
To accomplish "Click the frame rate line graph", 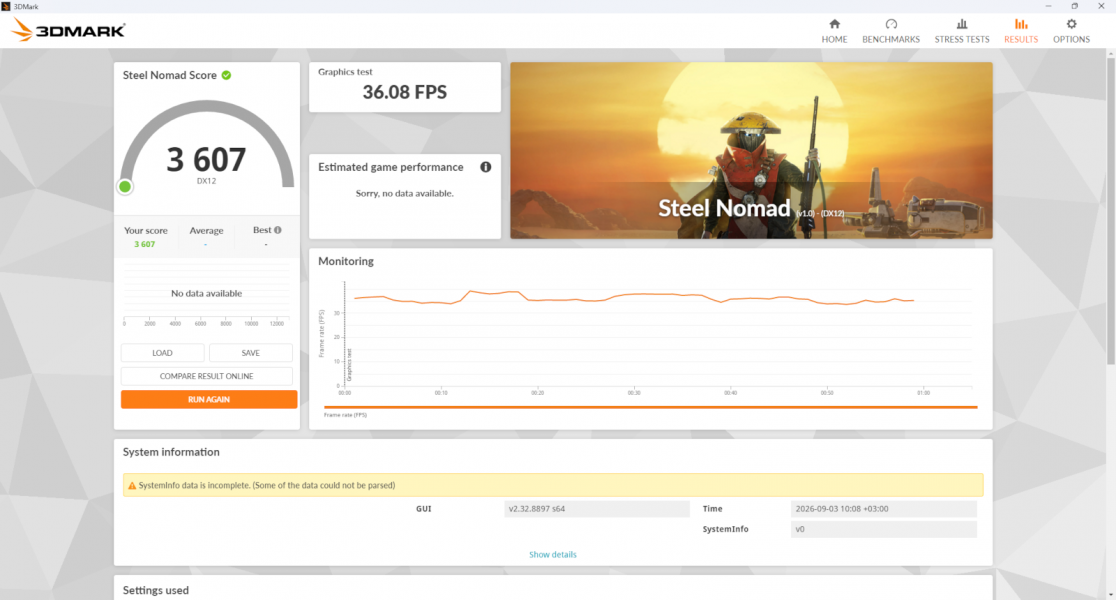I will (x=634, y=298).
